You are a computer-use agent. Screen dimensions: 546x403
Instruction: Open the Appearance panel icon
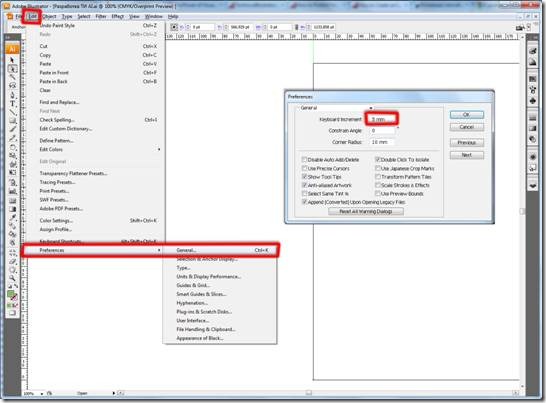point(532,157)
